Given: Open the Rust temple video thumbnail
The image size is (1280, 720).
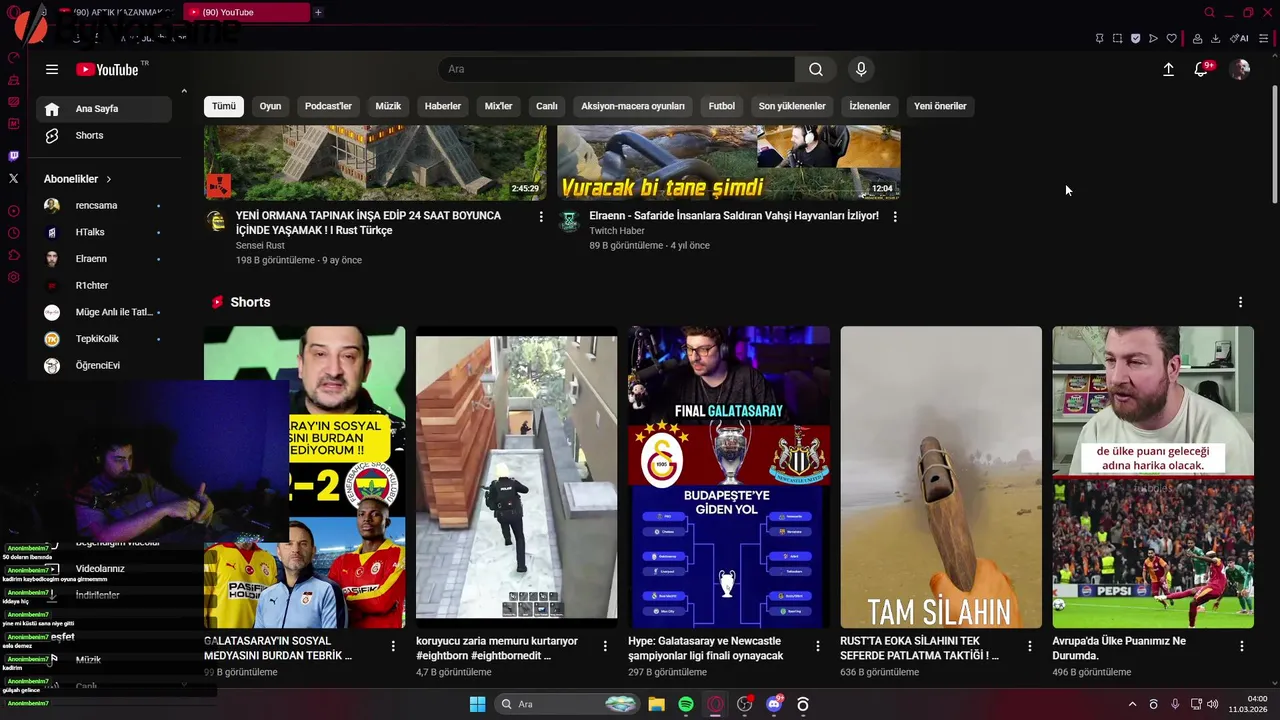Looking at the screenshot, I should point(375,162).
